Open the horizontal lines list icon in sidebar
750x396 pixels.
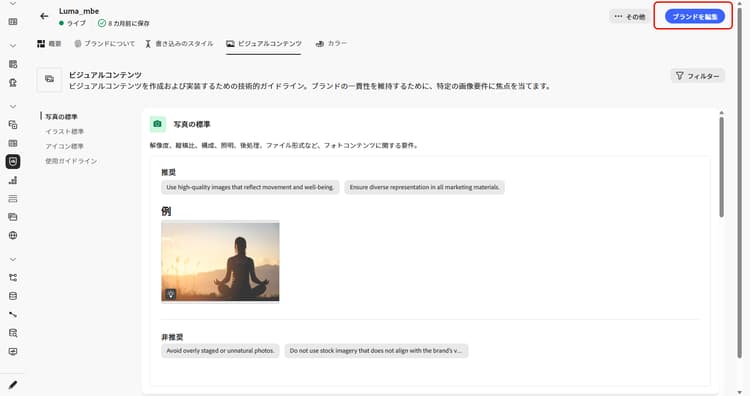[13, 198]
